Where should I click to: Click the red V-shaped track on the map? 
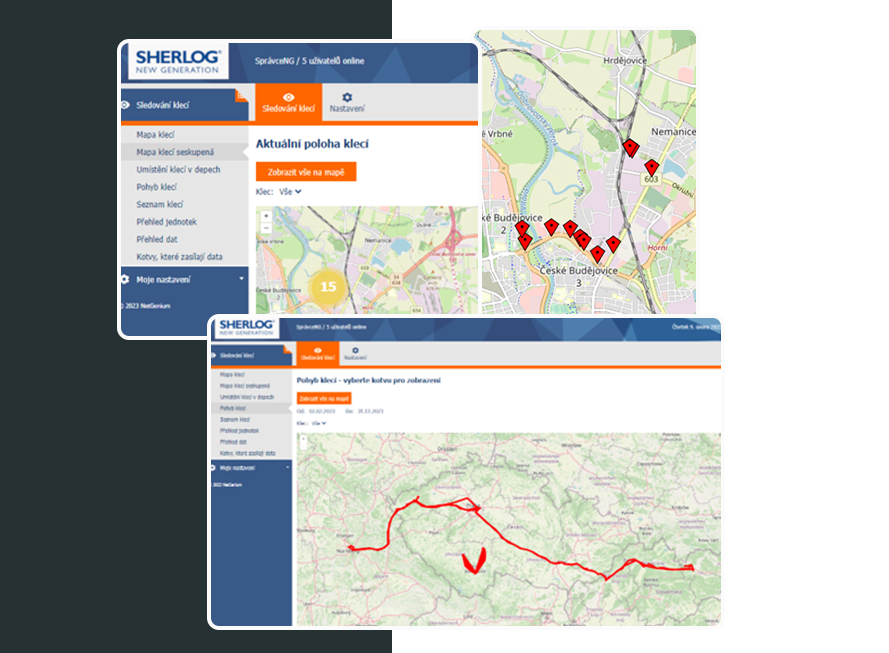pos(473,562)
